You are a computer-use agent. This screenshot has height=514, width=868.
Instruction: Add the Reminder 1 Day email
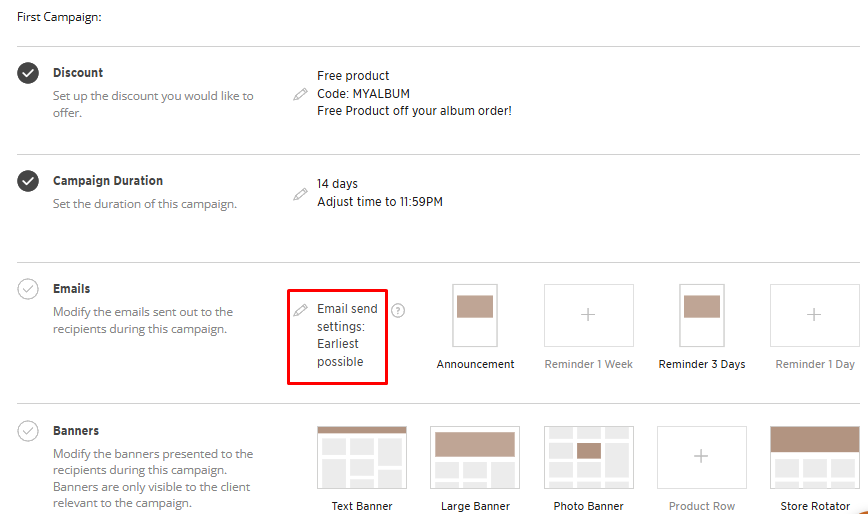(x=814, y=315)
